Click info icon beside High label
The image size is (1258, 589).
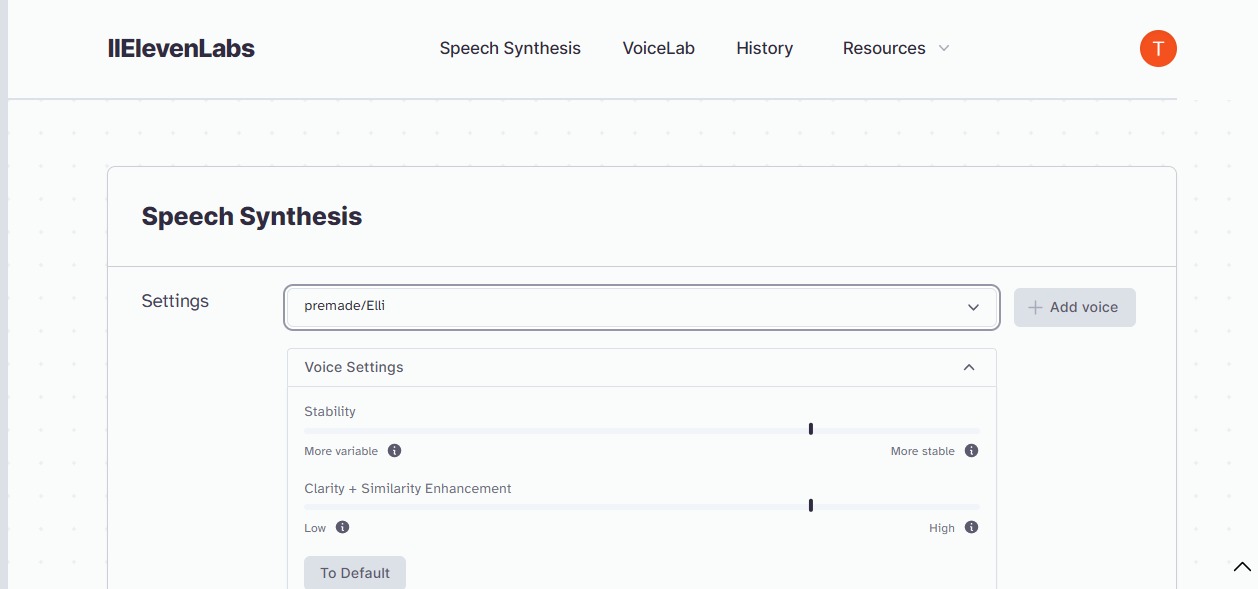pos(971,528)
